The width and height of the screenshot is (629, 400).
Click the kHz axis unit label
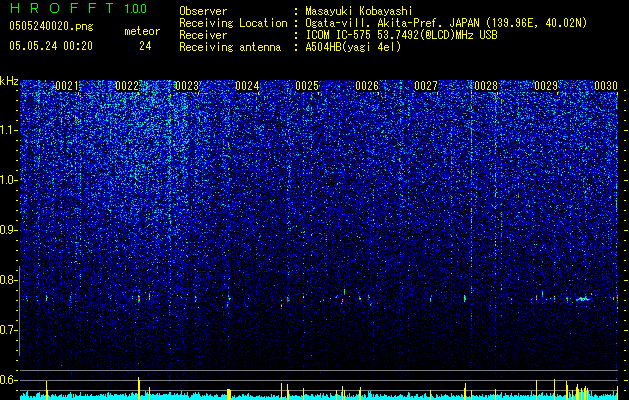pos(9,81)
